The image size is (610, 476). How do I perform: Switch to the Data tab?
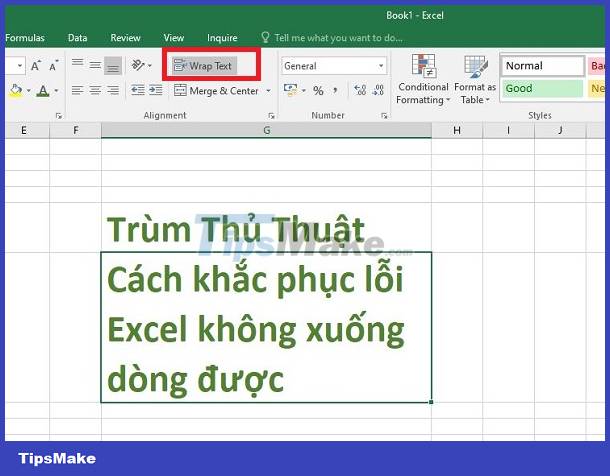(x=77, y=38)
